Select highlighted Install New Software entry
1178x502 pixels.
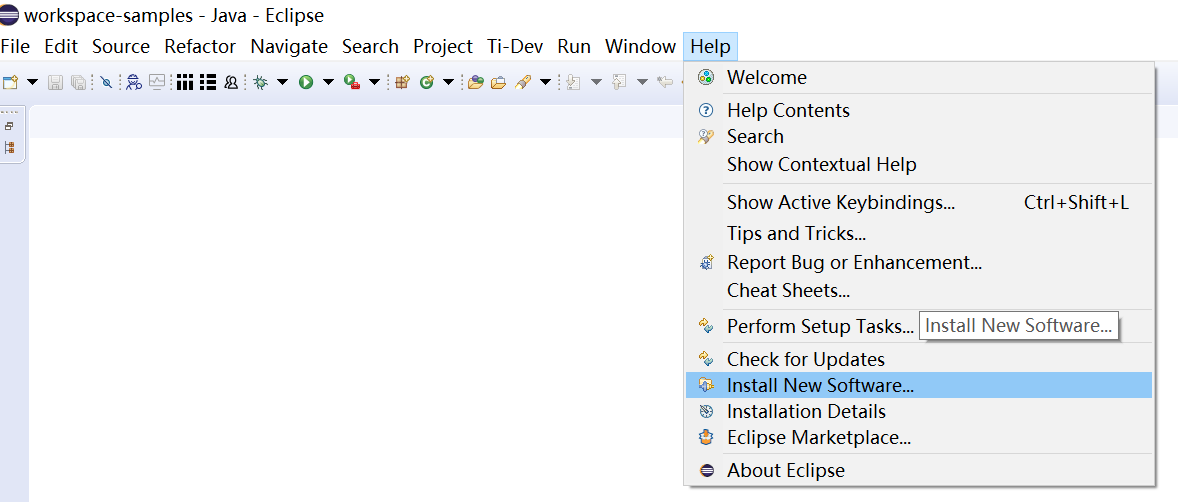920,386
